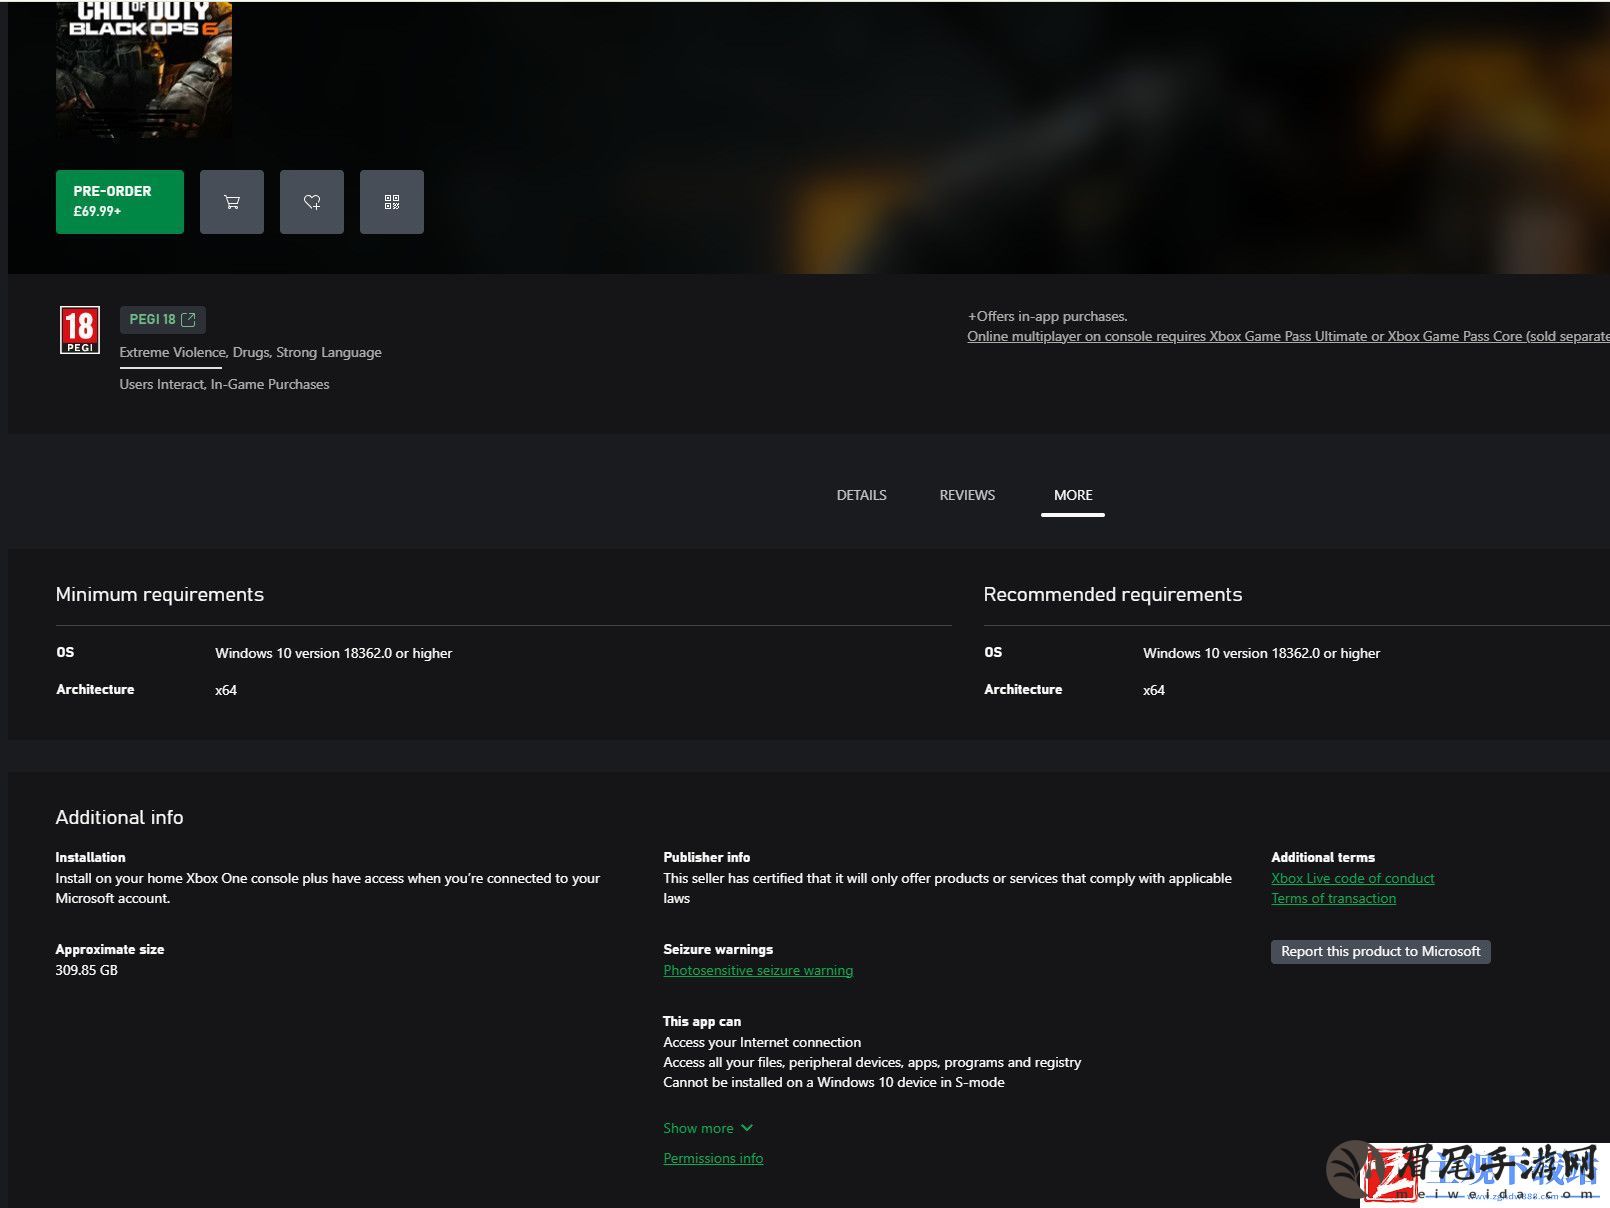Click Recommended requirements x64 architecture value

[x=1154, y=690]
